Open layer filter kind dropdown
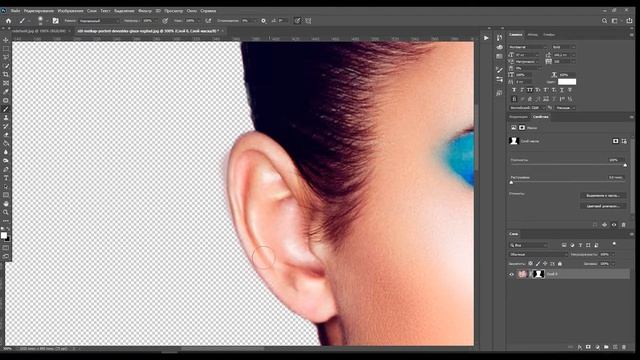 (528, 245)
